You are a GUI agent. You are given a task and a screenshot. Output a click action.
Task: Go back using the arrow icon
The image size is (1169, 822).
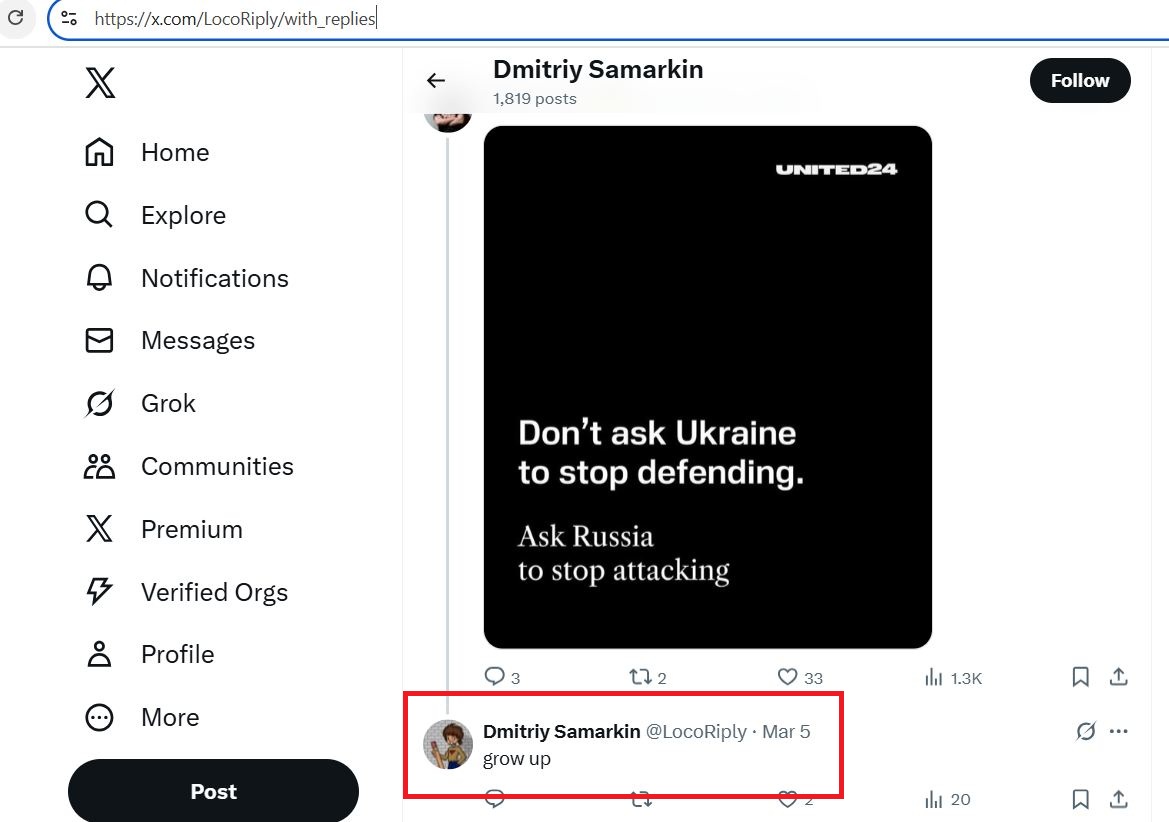click(436, 81)
